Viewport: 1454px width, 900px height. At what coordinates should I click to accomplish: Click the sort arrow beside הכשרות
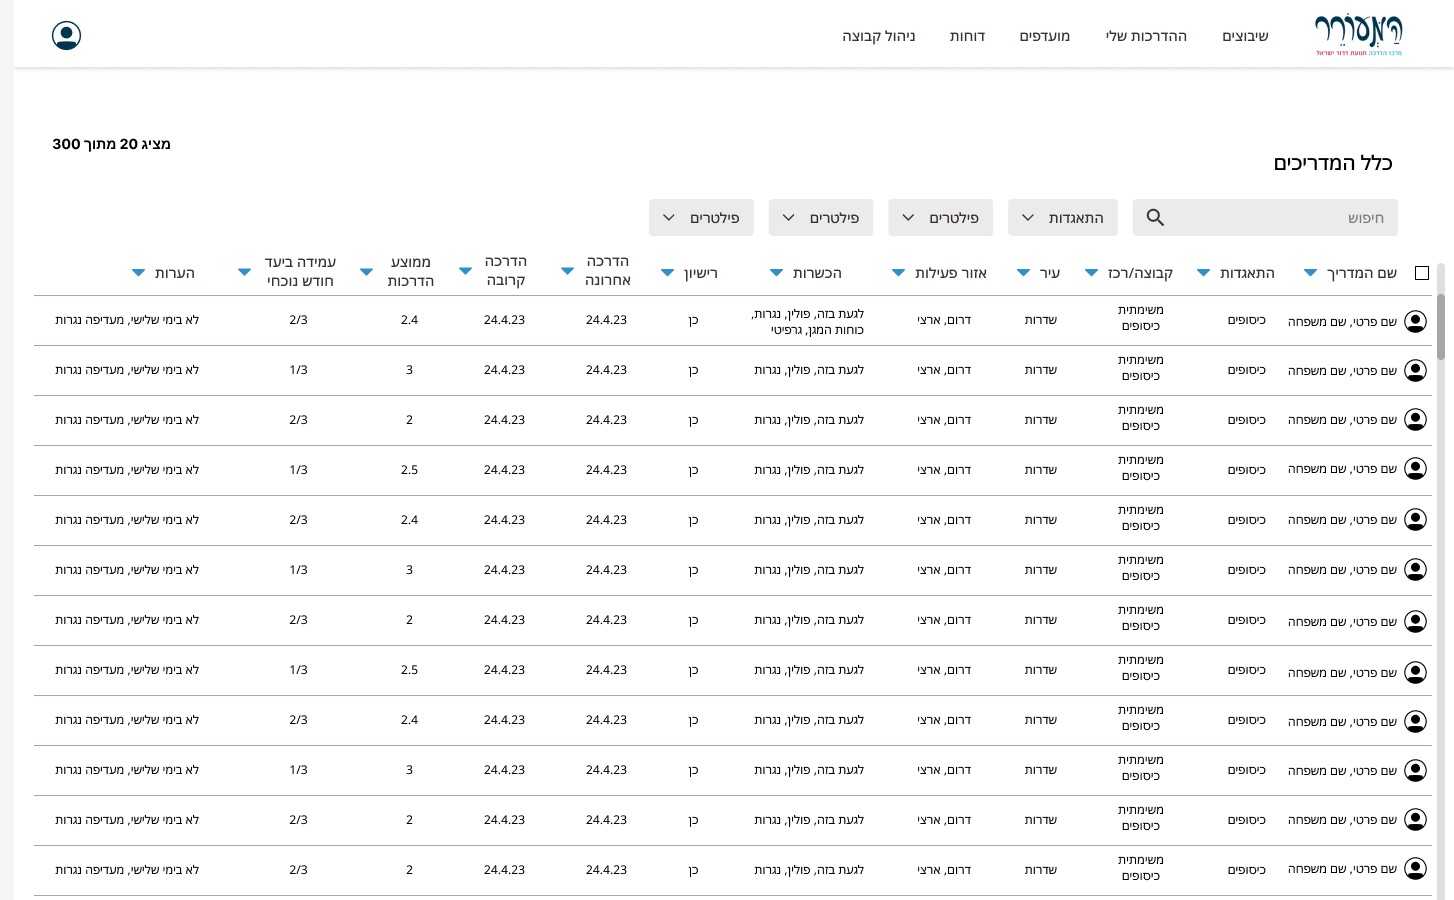click(776, 273)
